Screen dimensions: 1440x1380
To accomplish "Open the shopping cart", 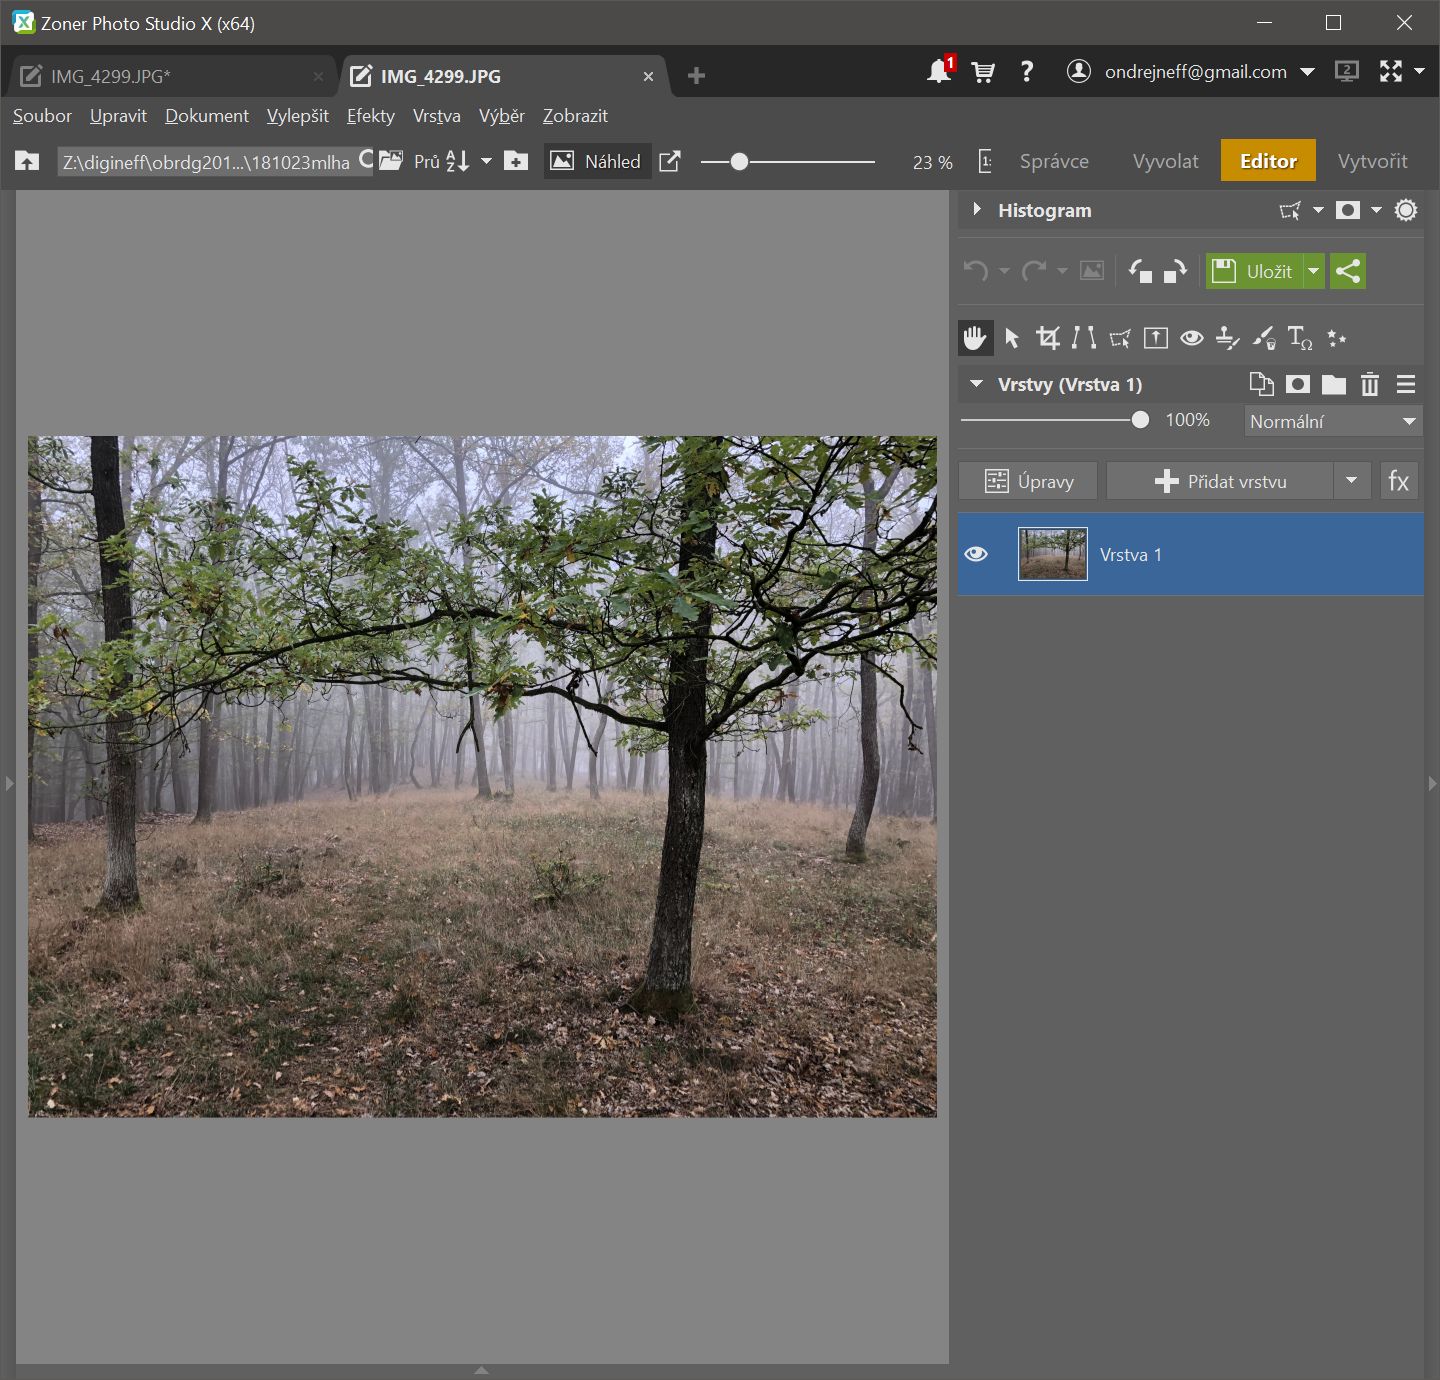I will 983,72.
